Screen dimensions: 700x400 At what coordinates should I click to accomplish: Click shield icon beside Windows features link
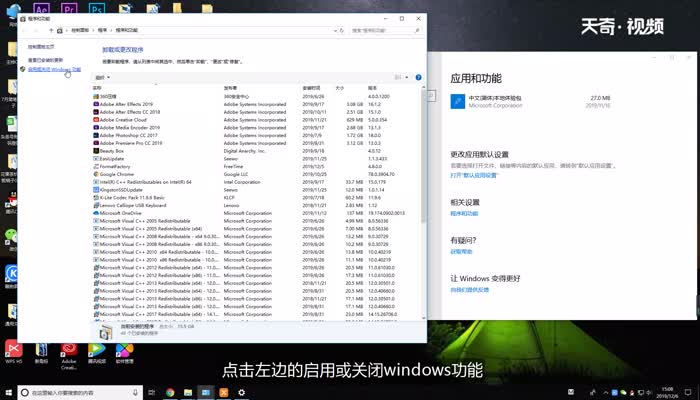click(22, 69)
